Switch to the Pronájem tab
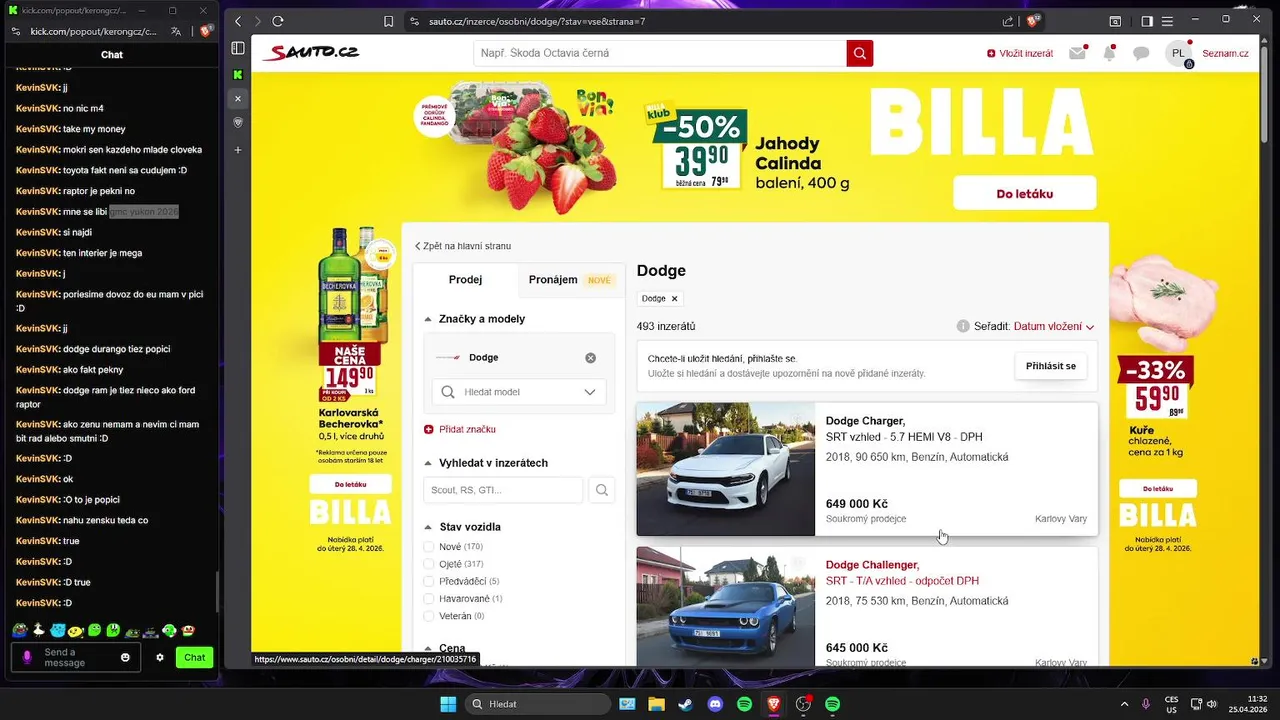 (x=569, y=280)
